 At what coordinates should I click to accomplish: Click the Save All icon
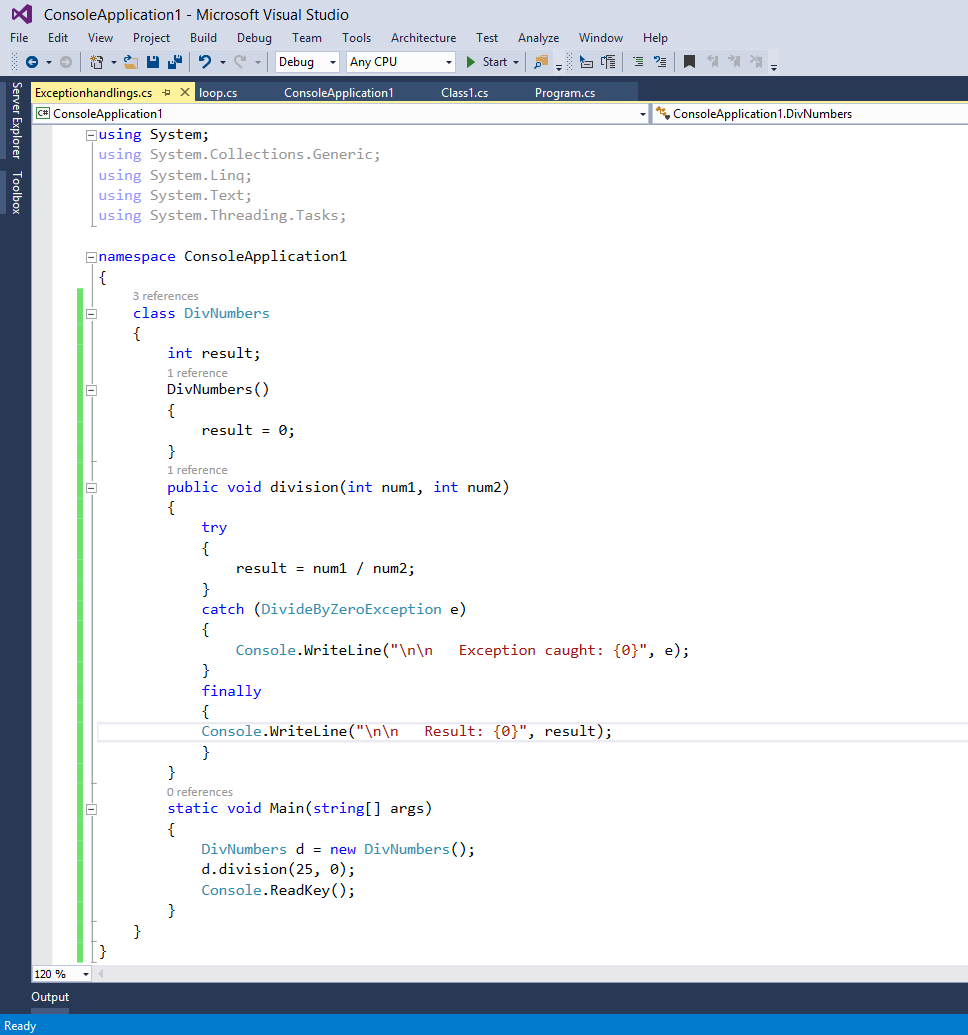point(174,62)
